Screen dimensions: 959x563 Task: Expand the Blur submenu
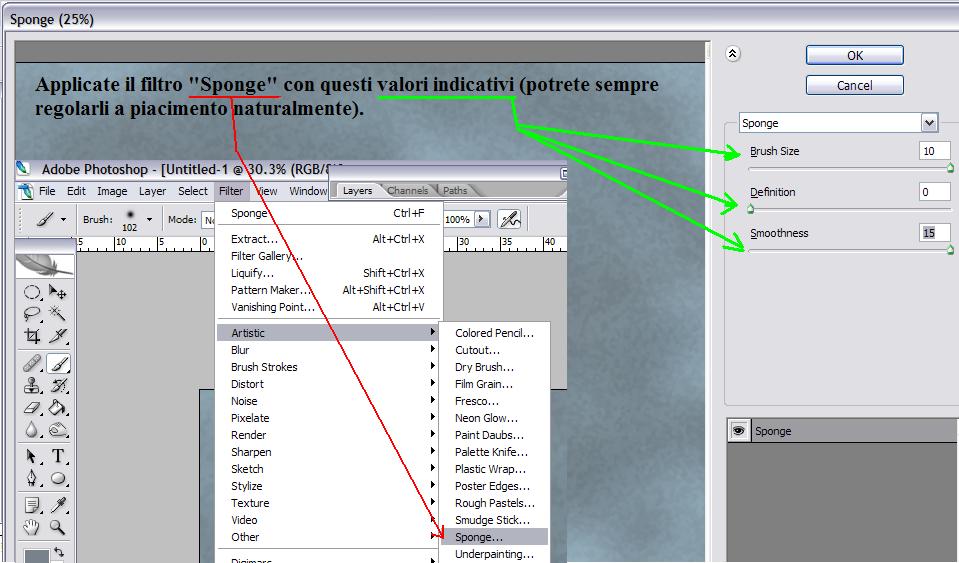(x=327, y=350)
